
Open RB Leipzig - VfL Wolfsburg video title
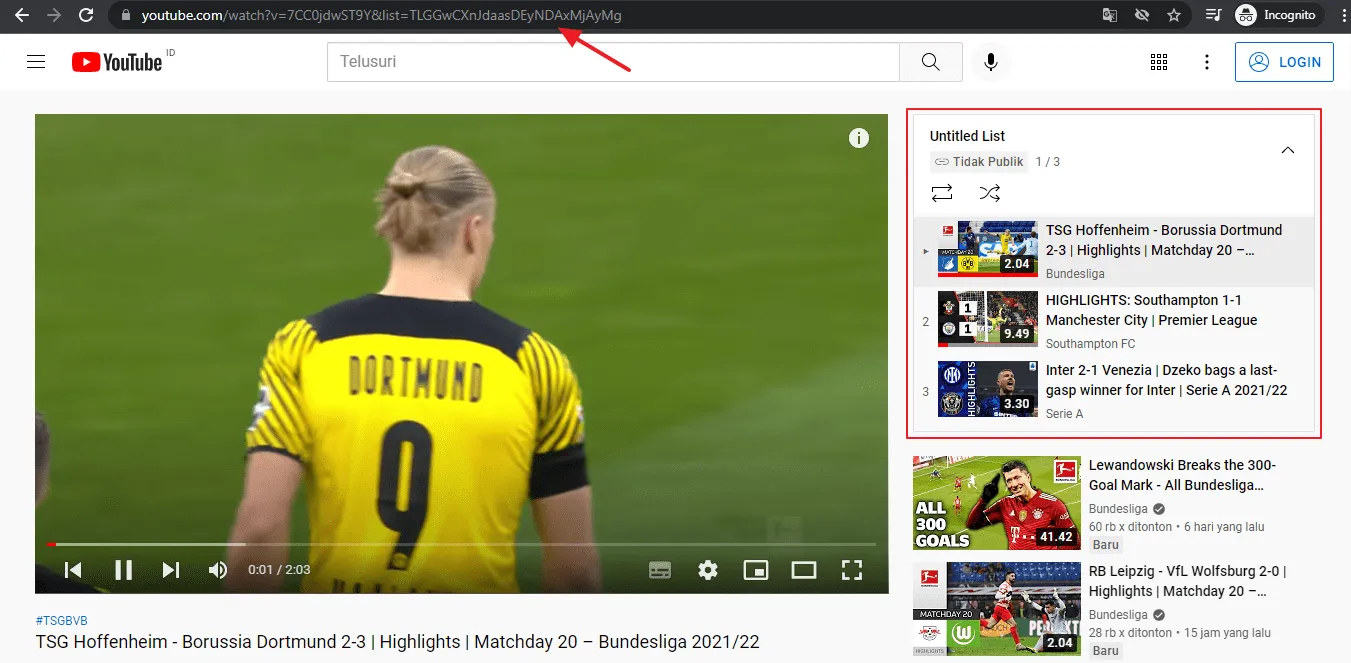(x=1188, y=581)
